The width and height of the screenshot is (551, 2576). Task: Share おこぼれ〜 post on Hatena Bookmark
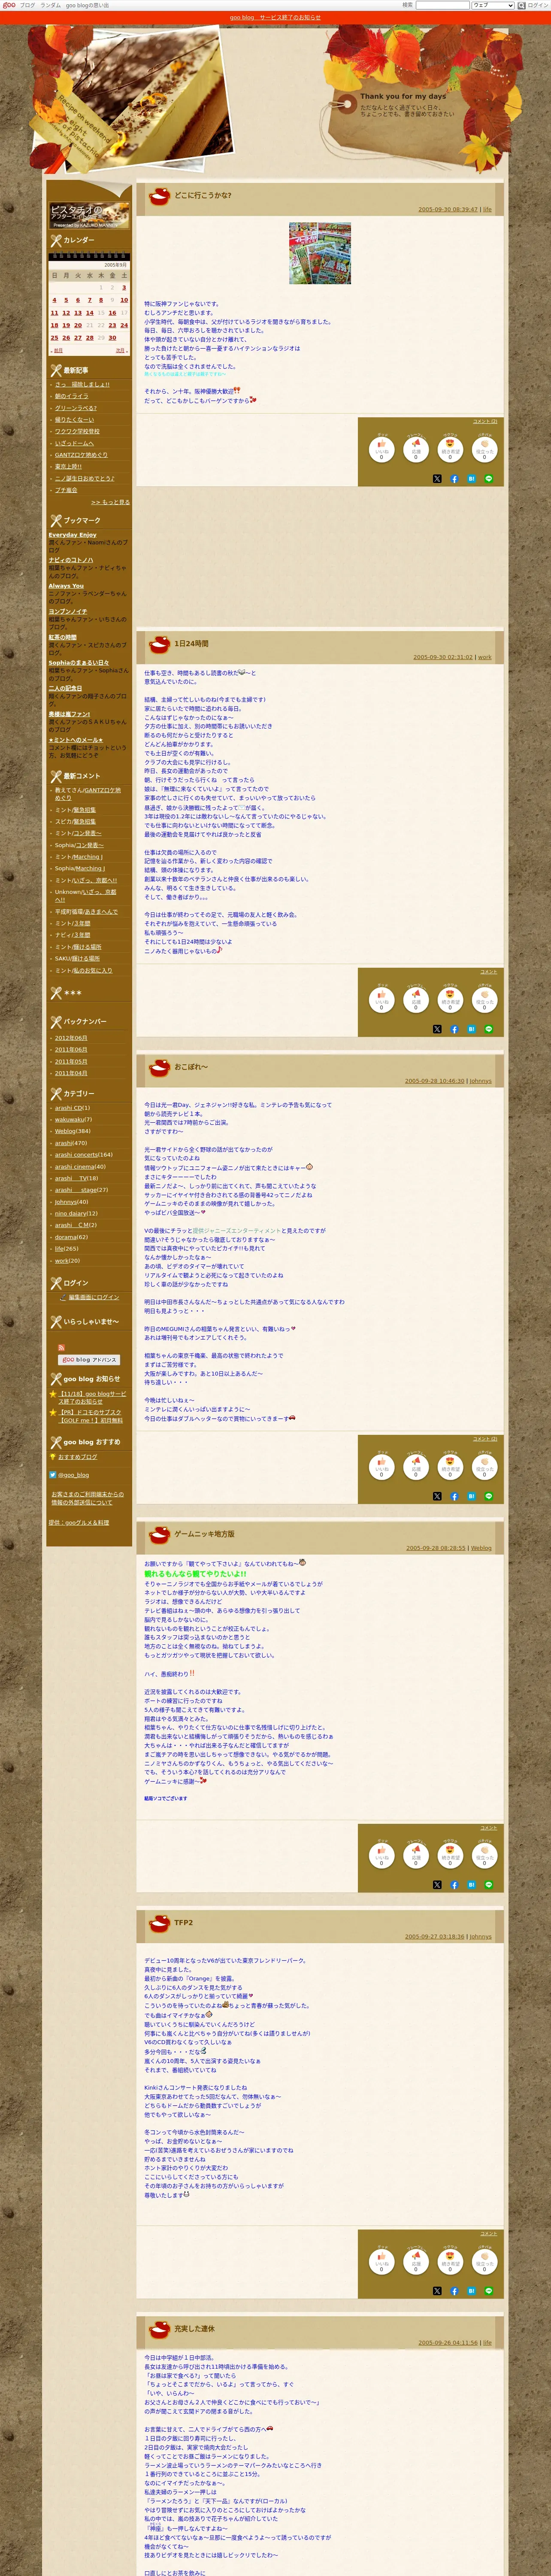click(x=472, y=1496)
